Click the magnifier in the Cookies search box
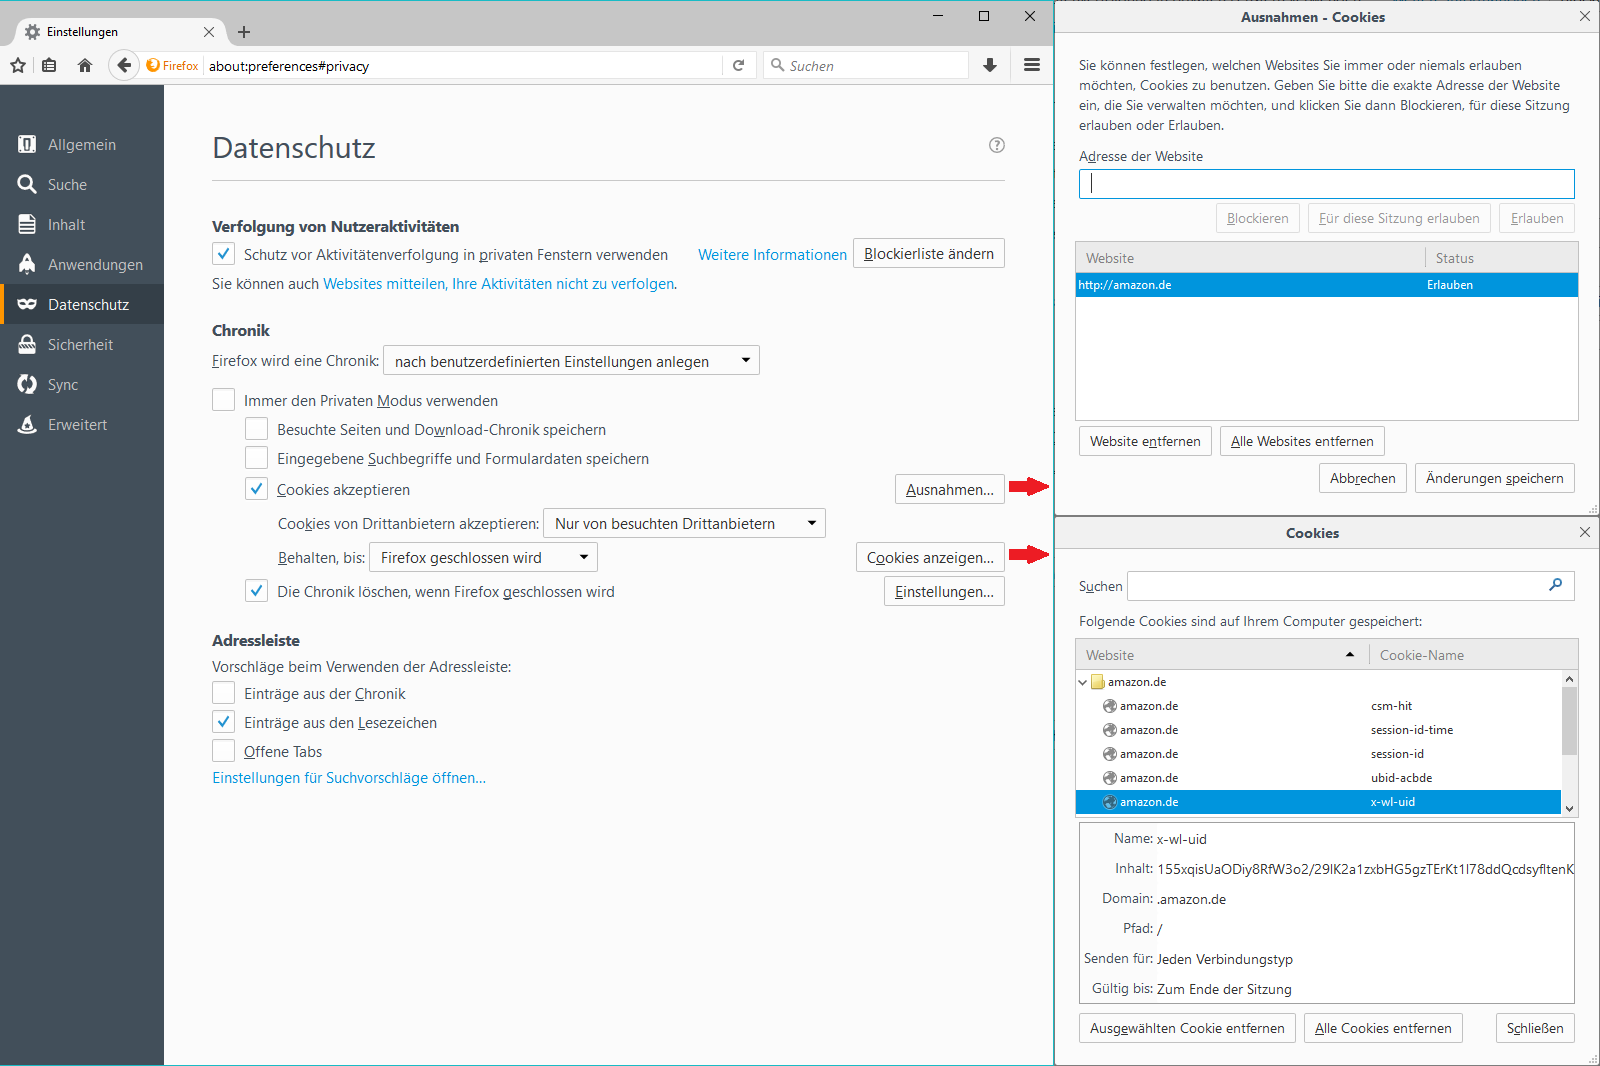The width and height of the screenshot is (1600, 1066). pos(1556,585)
